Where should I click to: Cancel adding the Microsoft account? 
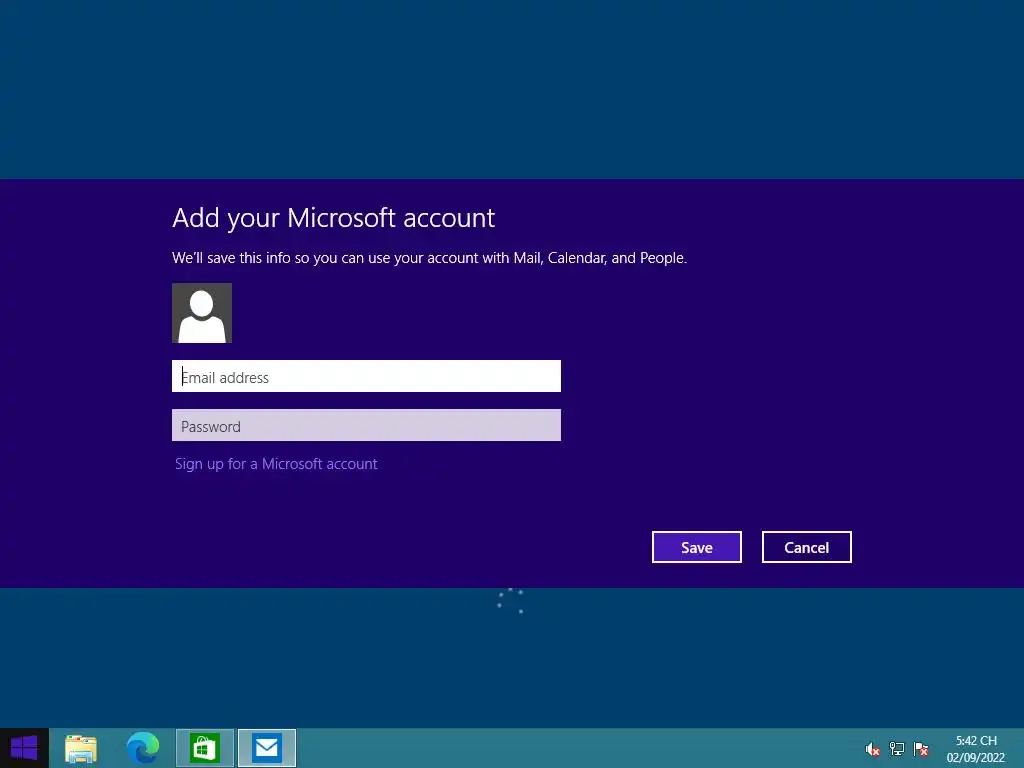click(x=807, y=547)
